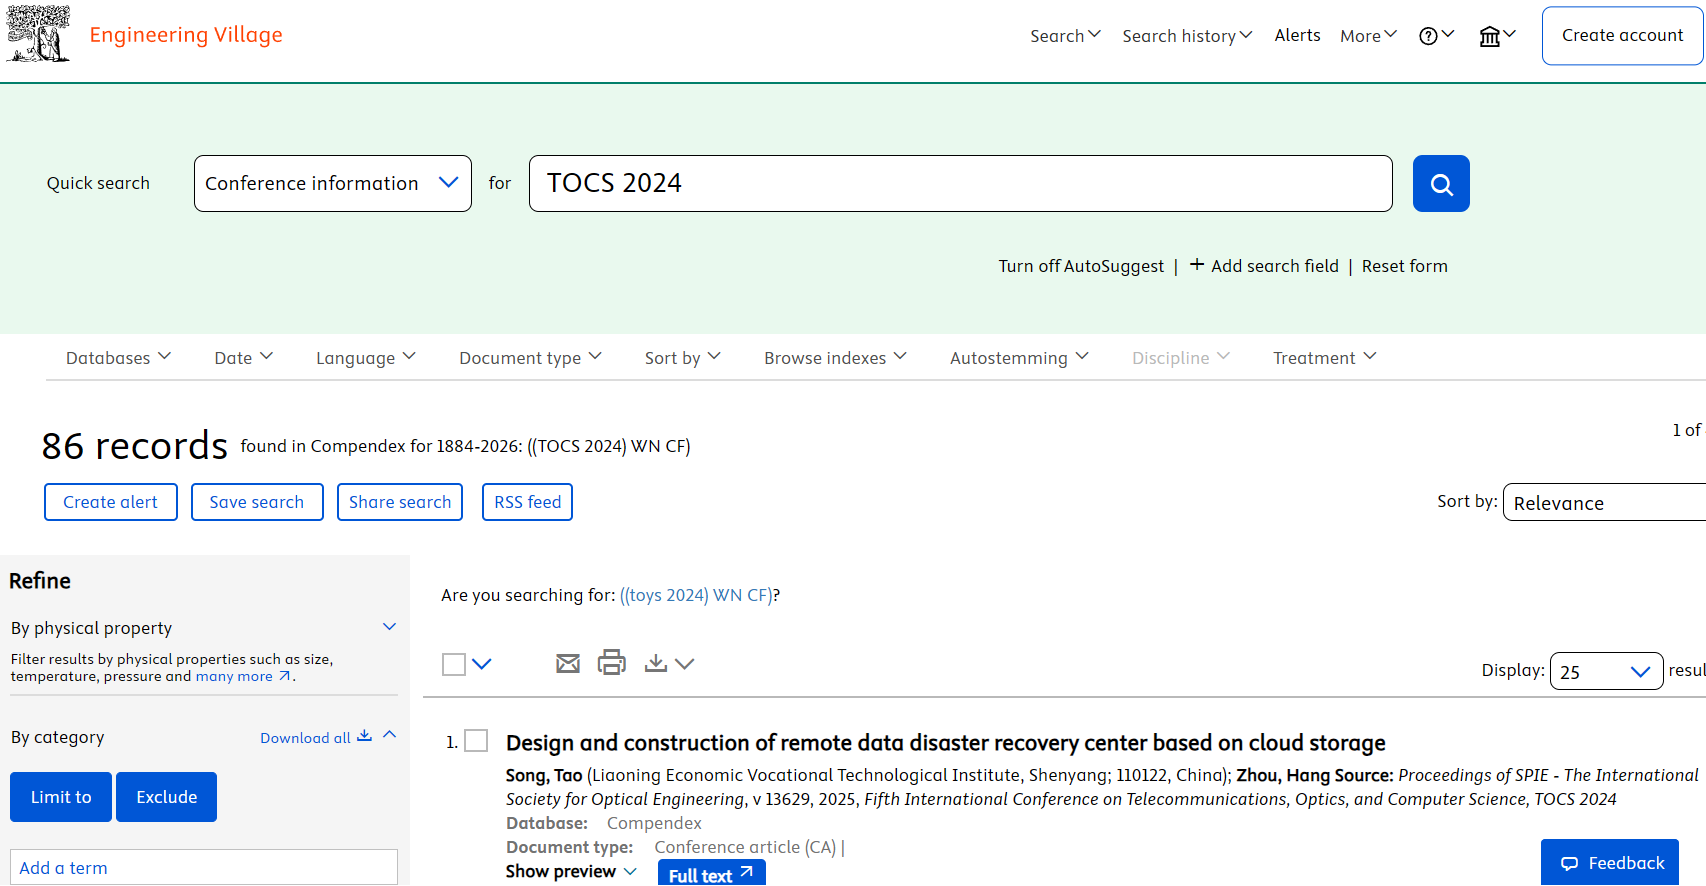Expand the By physical property section
This screenshot has height=886, width=1706.
tap(390, 627)
